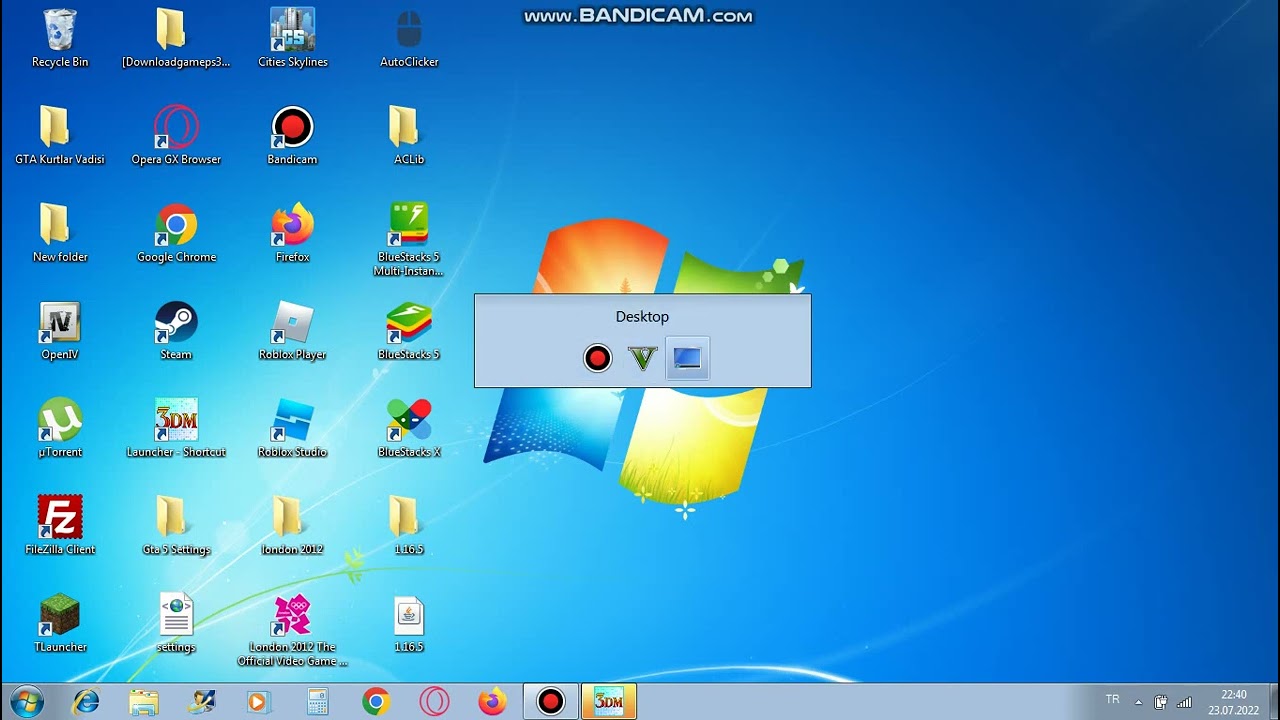Launch Chrome from the taskbar
The height and width of the screenshot is (720, 1280).
376,702
